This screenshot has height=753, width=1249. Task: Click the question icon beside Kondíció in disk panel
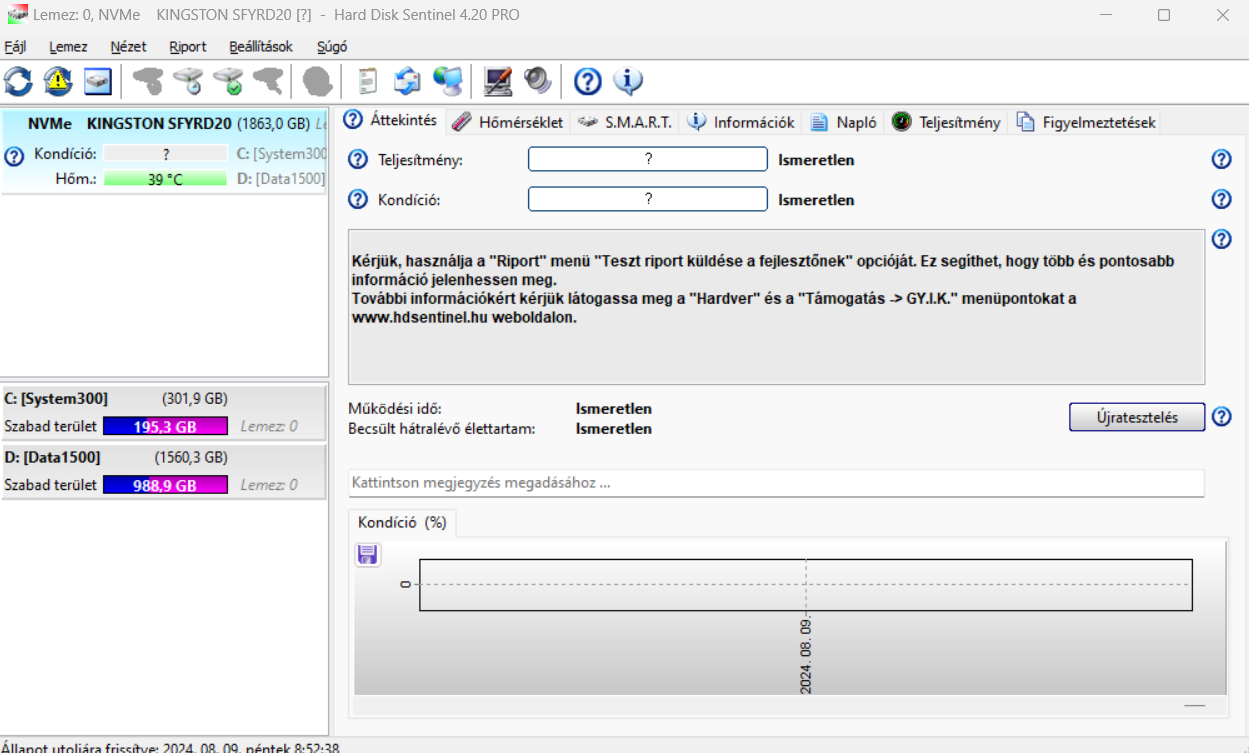pos(14,156)
